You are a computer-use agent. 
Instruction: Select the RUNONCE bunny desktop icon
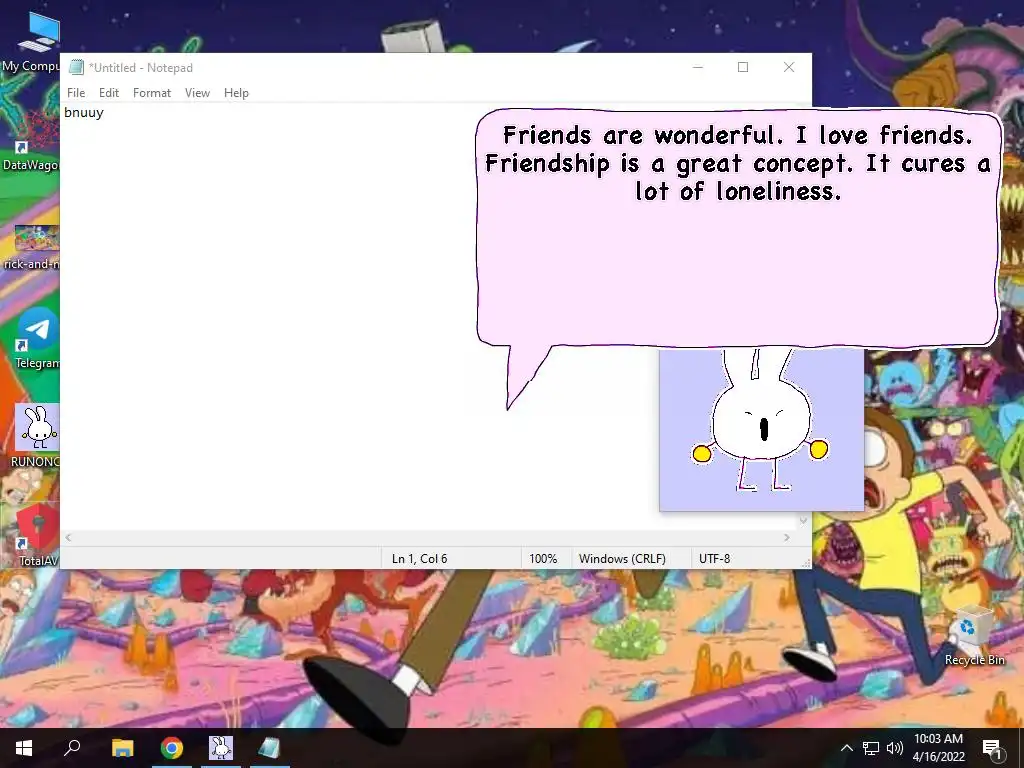point(36,436)
